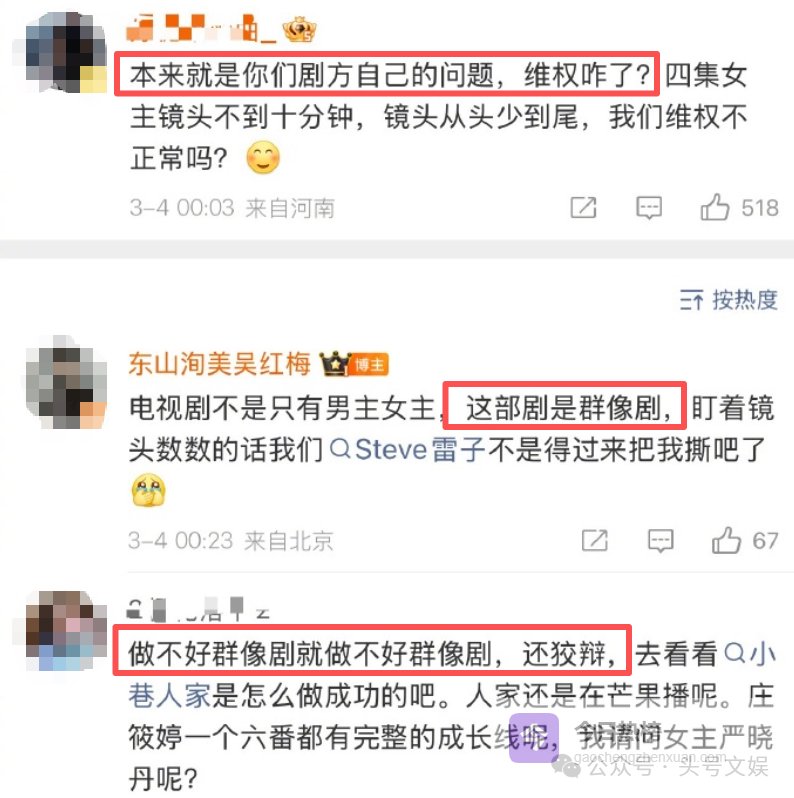Share the comment from Henan

point(583,208)
